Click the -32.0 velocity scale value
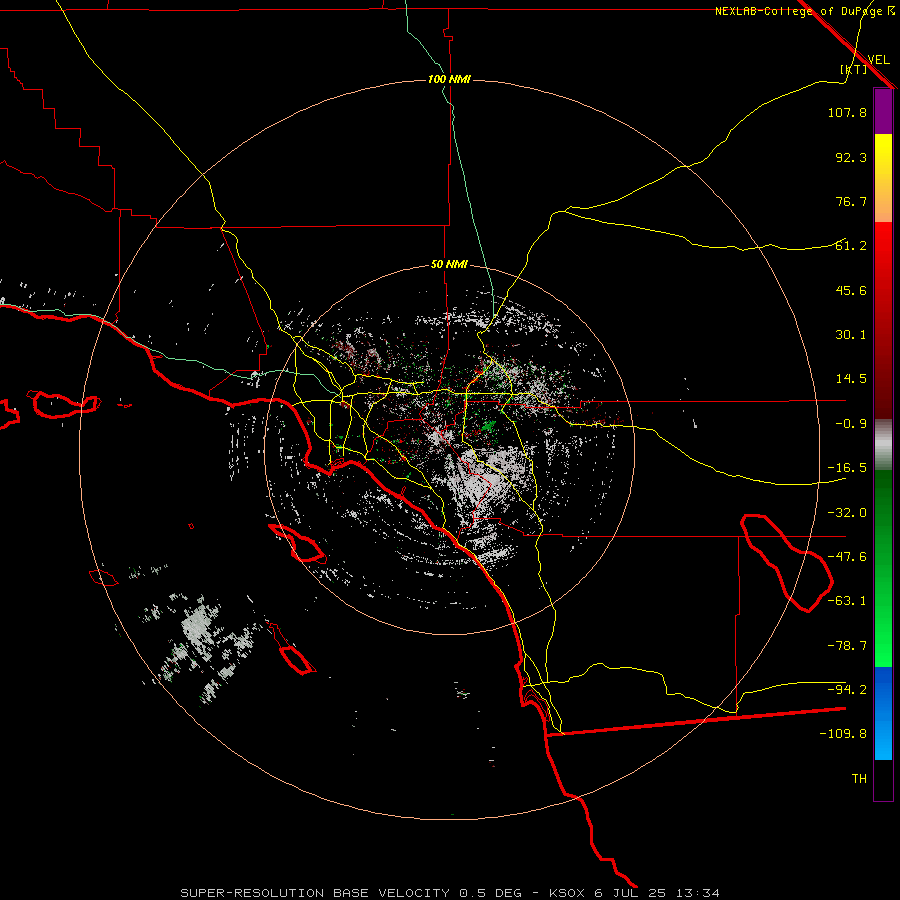This screenshot has width=900, height=900. 847,513
